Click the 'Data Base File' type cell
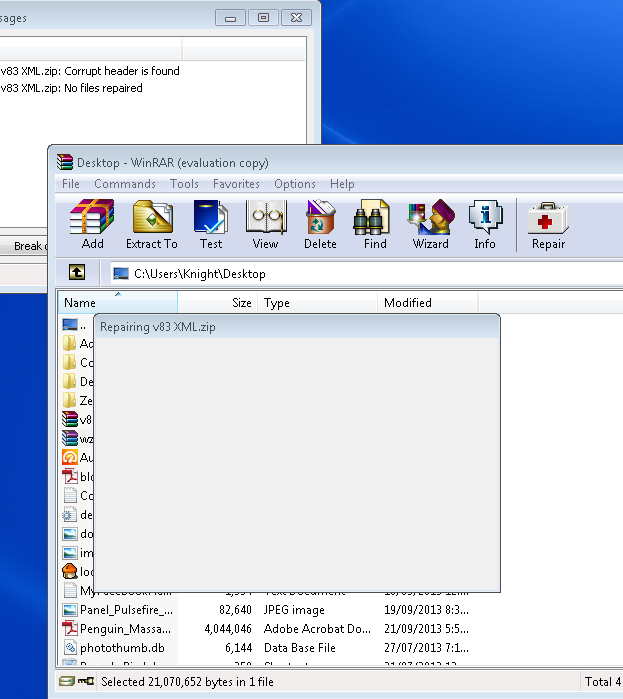This screenshot has width=623, height=699. (x=299, y=647)
